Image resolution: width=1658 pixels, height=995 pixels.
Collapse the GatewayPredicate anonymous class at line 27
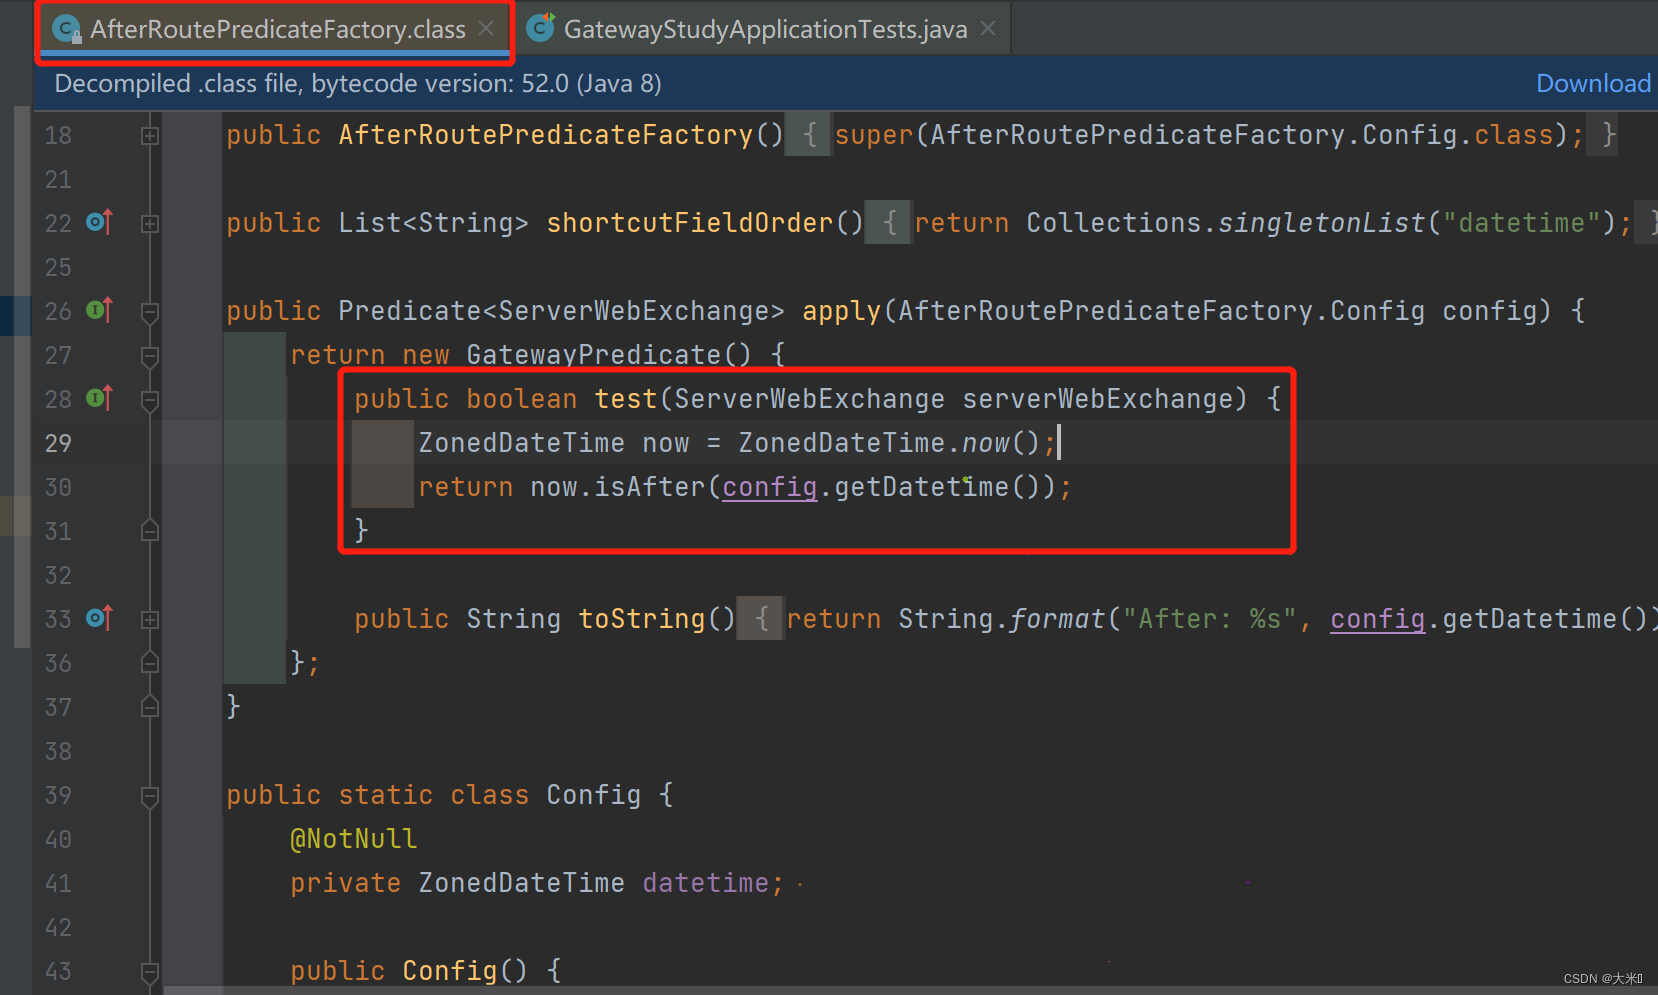(150, 356)
